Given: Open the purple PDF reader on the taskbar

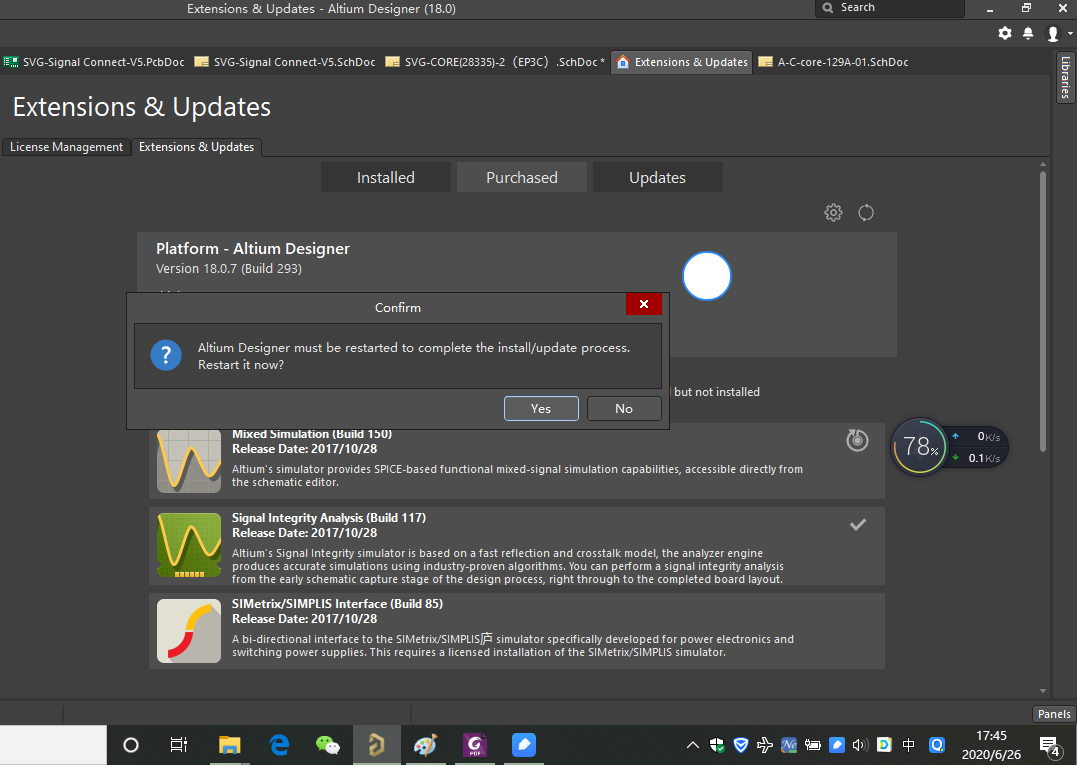Looking at the screenshot, I should point(475,745).
